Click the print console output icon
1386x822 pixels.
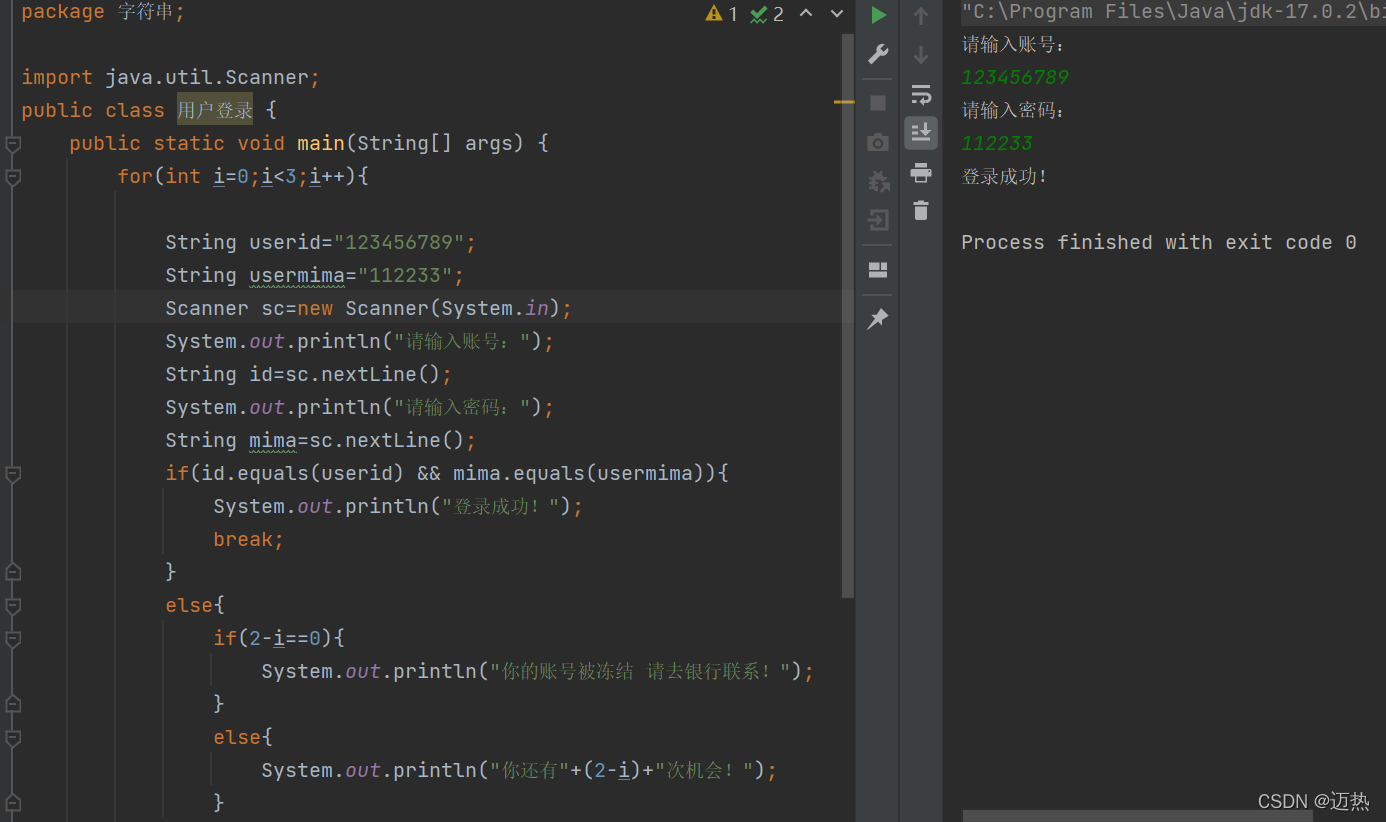tap(921, 172)
